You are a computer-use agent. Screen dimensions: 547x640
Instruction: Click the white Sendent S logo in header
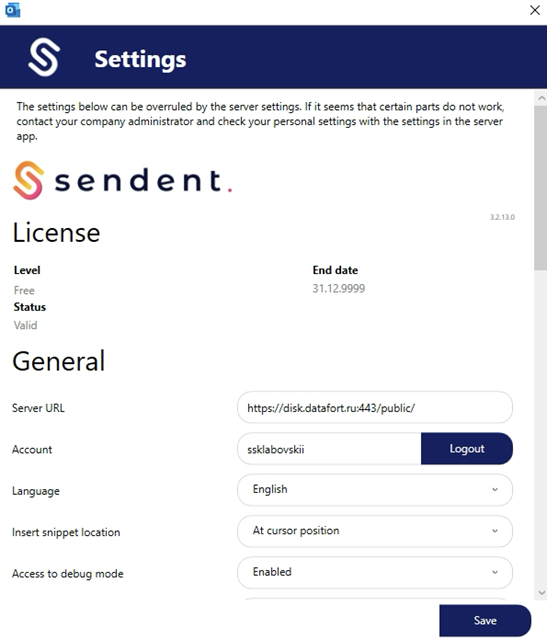[44, 57]
